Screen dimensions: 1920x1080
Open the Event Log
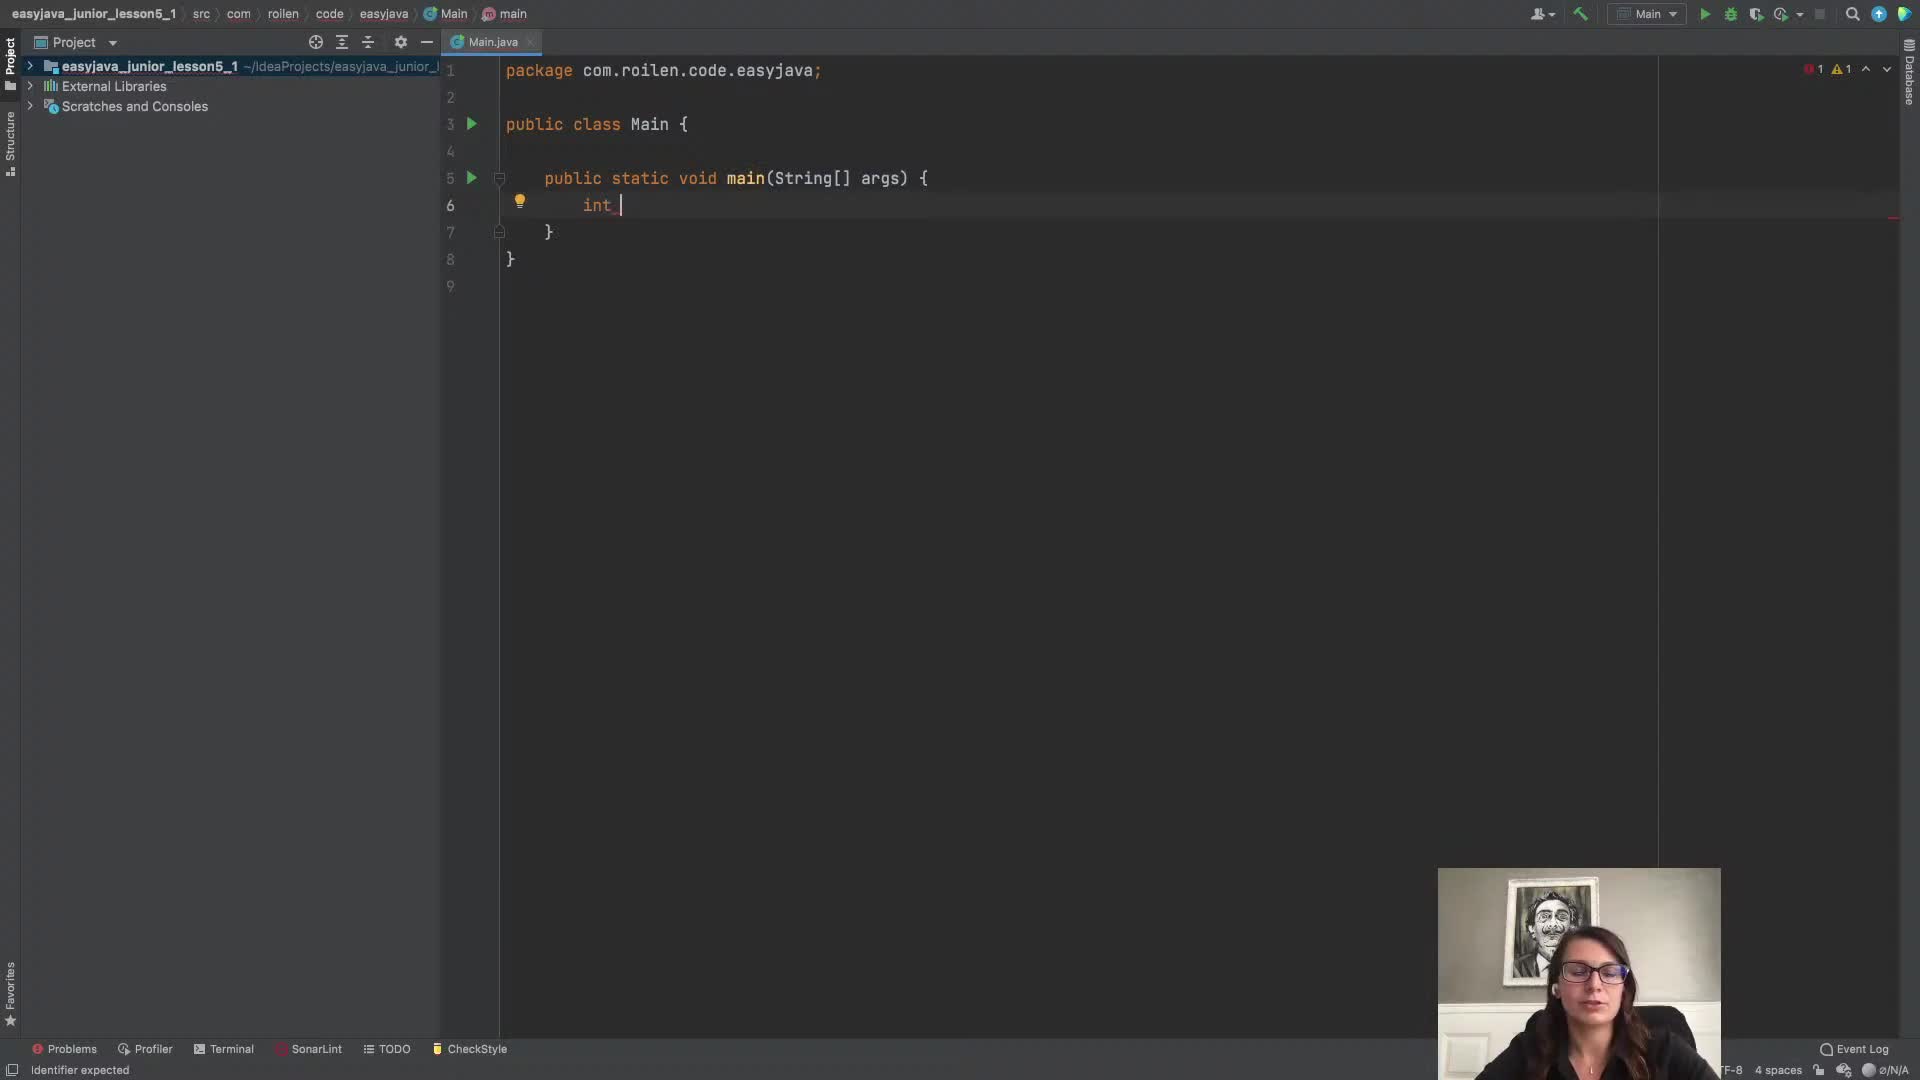pos(1854,1049)
